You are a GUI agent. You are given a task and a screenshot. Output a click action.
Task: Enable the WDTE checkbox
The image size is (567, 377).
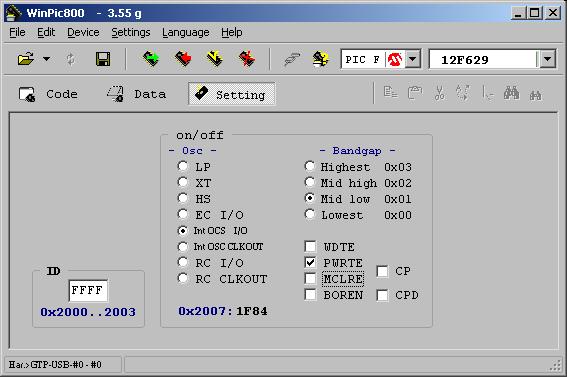pyautogui.click(x=310, y=247)
